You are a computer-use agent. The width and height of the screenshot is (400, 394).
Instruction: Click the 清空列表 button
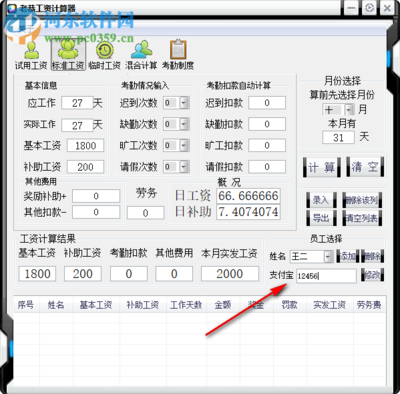coord(362,218)
